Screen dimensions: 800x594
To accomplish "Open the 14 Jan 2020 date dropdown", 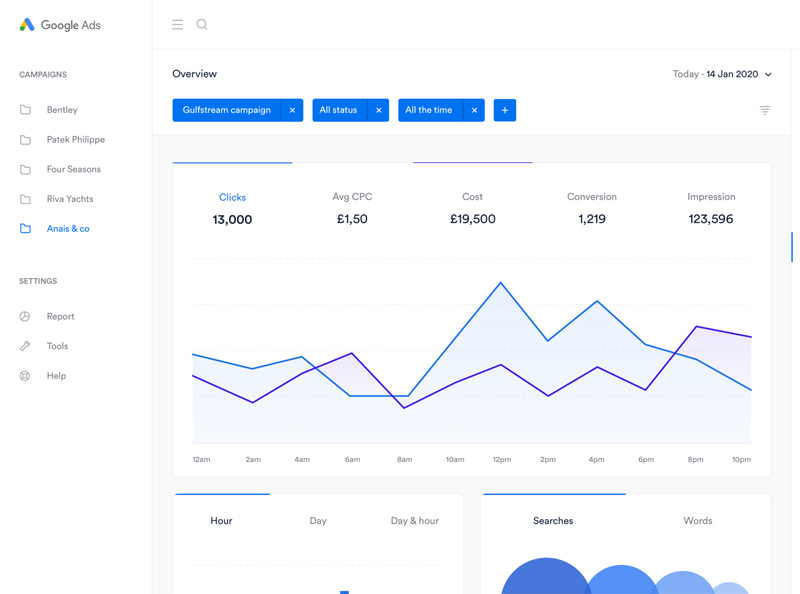I will (722, 74).
